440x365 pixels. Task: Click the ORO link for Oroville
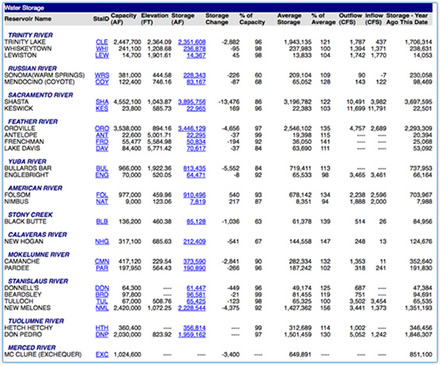pyautogui.click(x=102, y=128)
